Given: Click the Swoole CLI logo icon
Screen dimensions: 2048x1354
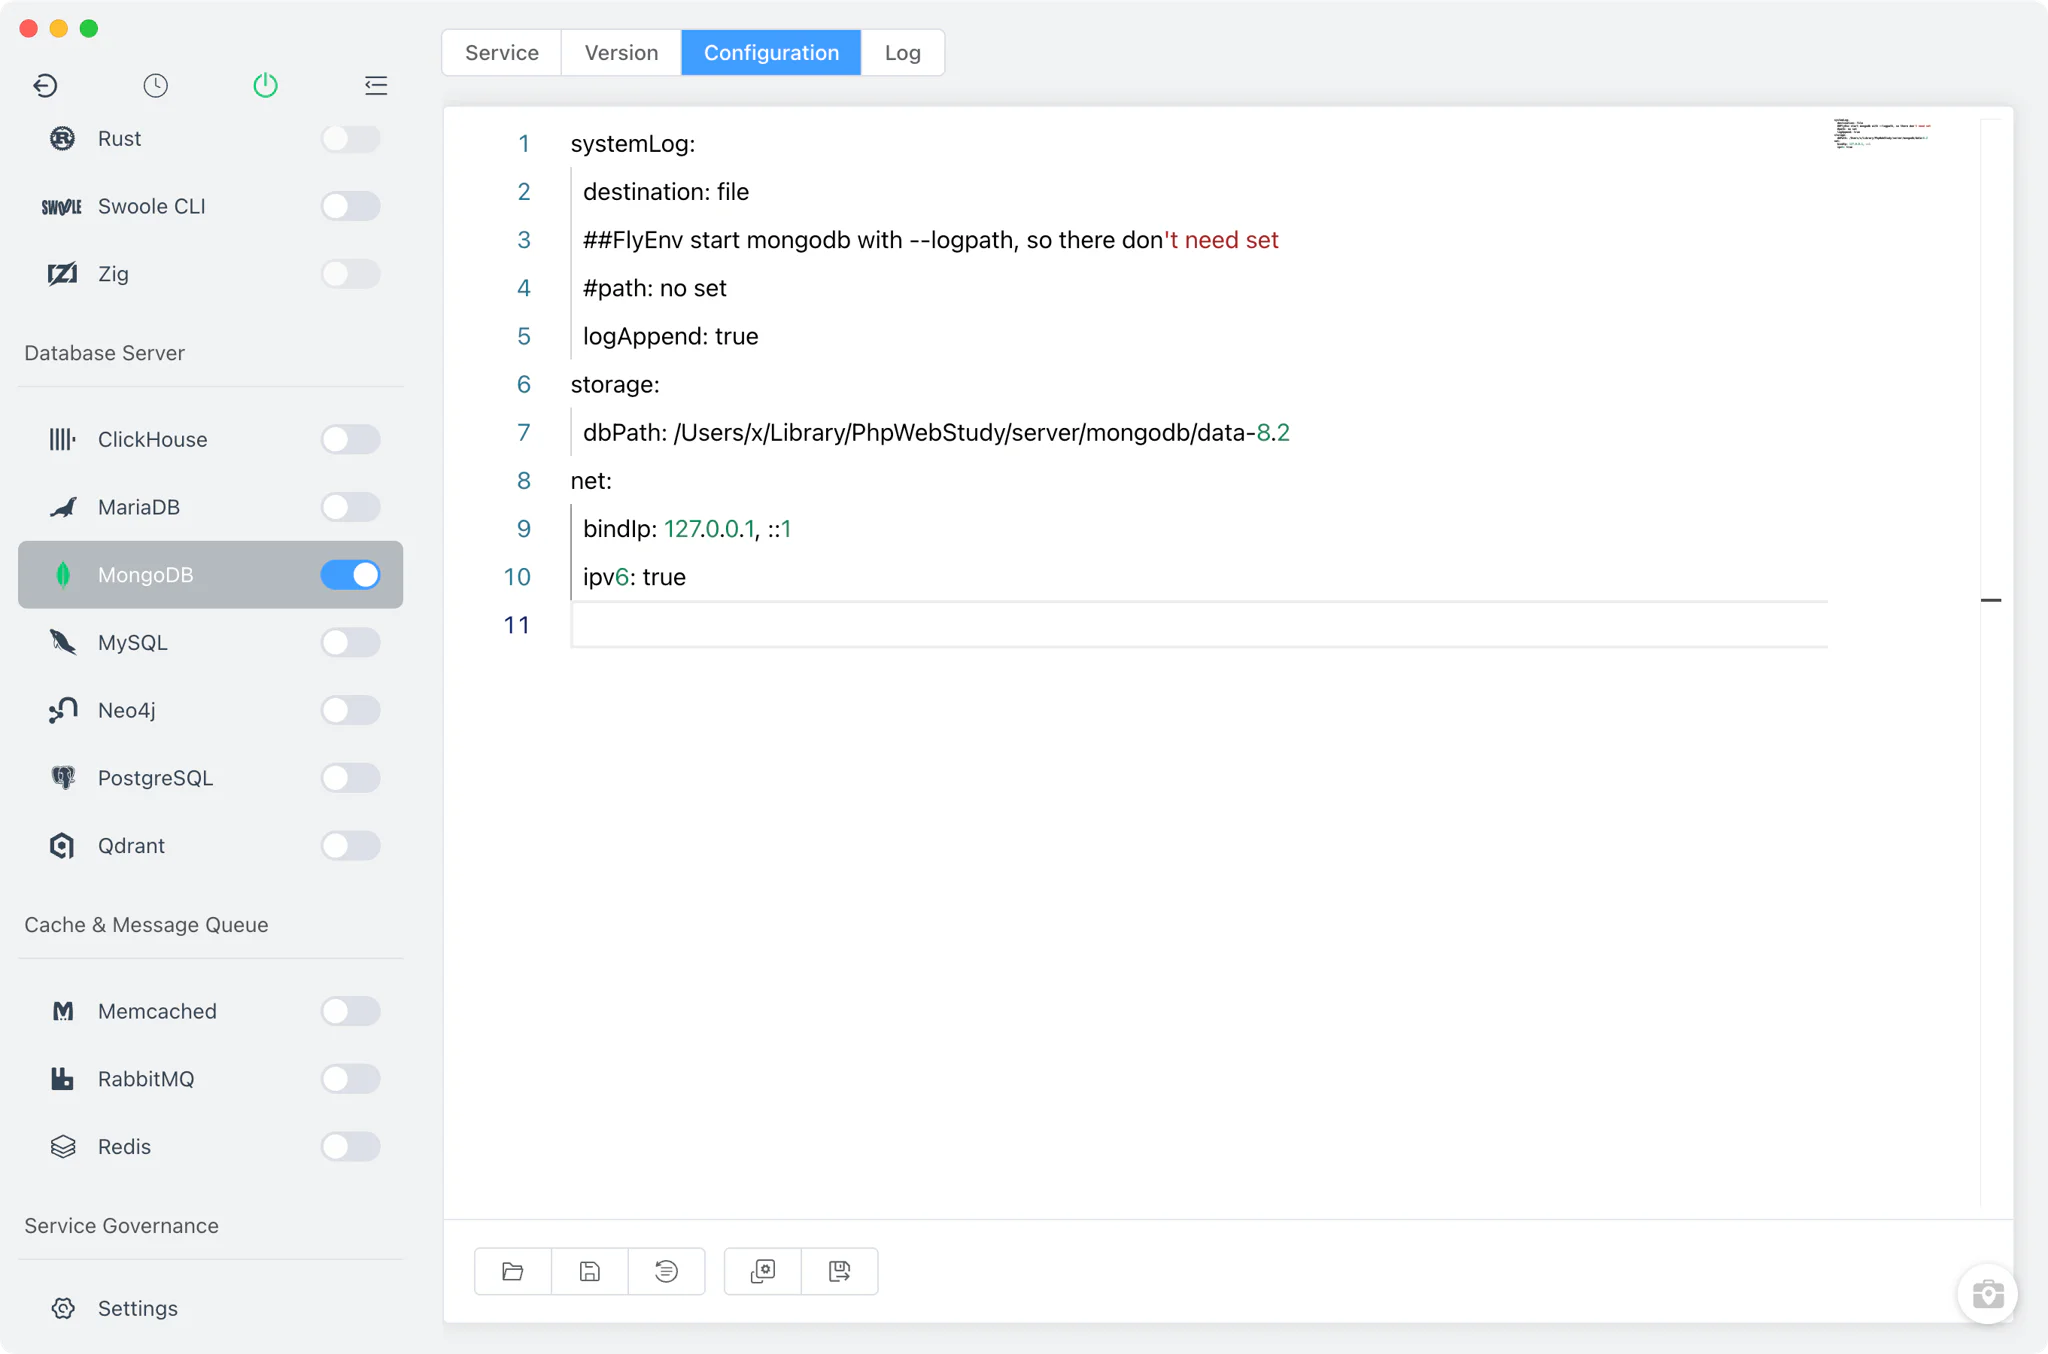Looking at the screenshot, I should pyautogui.click(x=62, y=207).
